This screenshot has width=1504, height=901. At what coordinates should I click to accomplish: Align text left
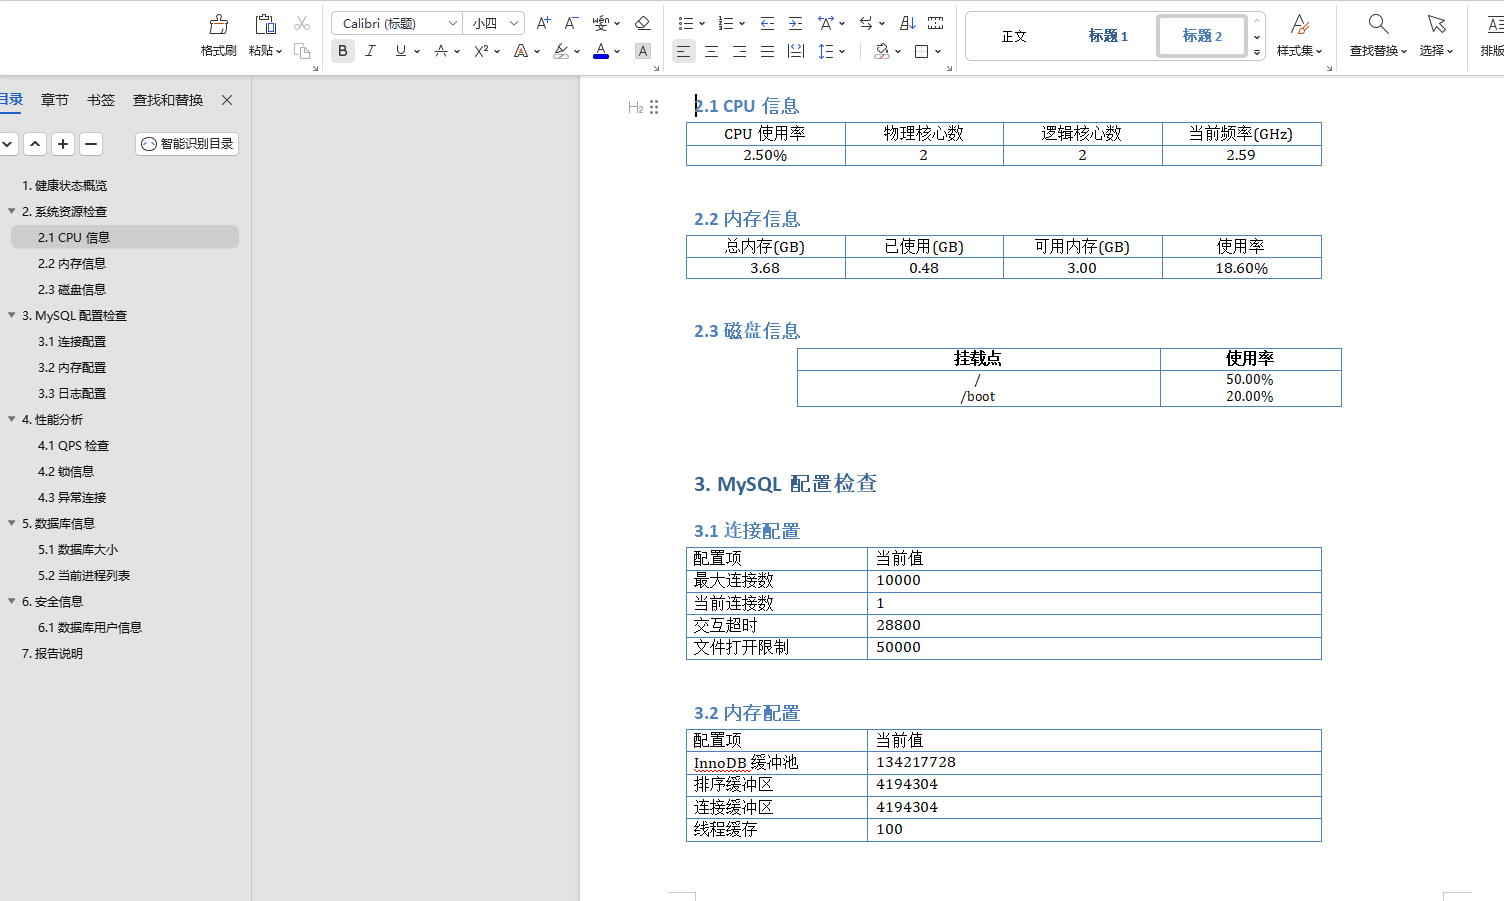tap(683, 51)
